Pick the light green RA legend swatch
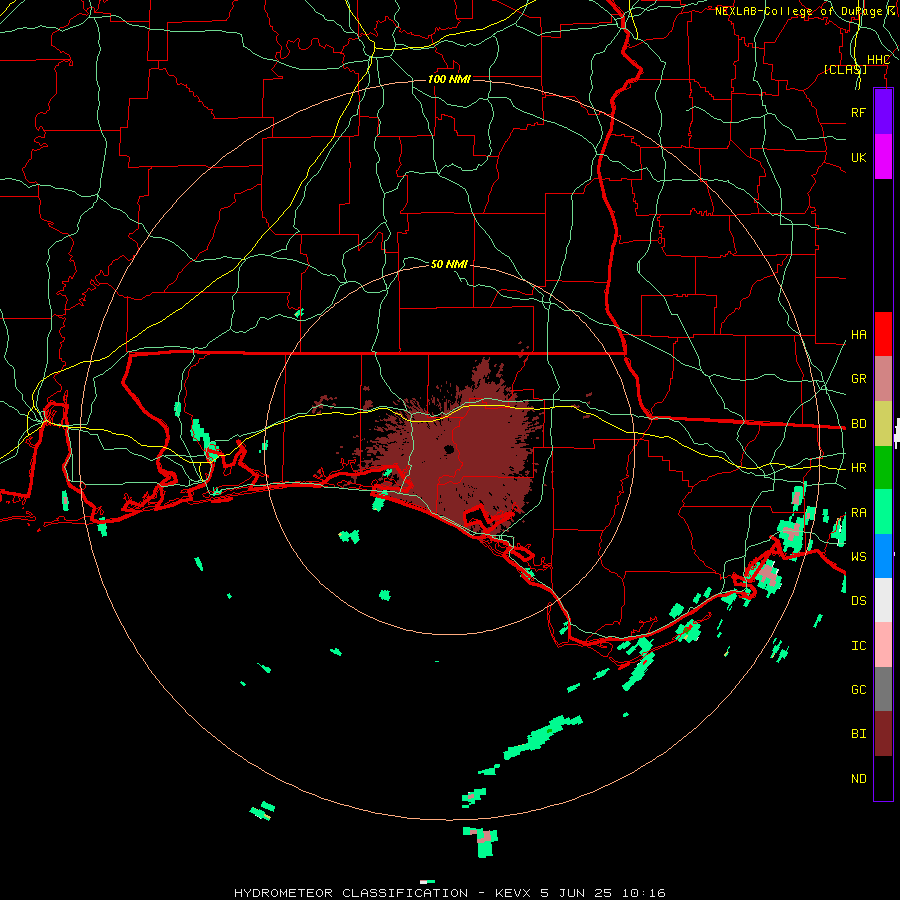The width and height of the screenshot is (900, 900). tap(883, 512)
